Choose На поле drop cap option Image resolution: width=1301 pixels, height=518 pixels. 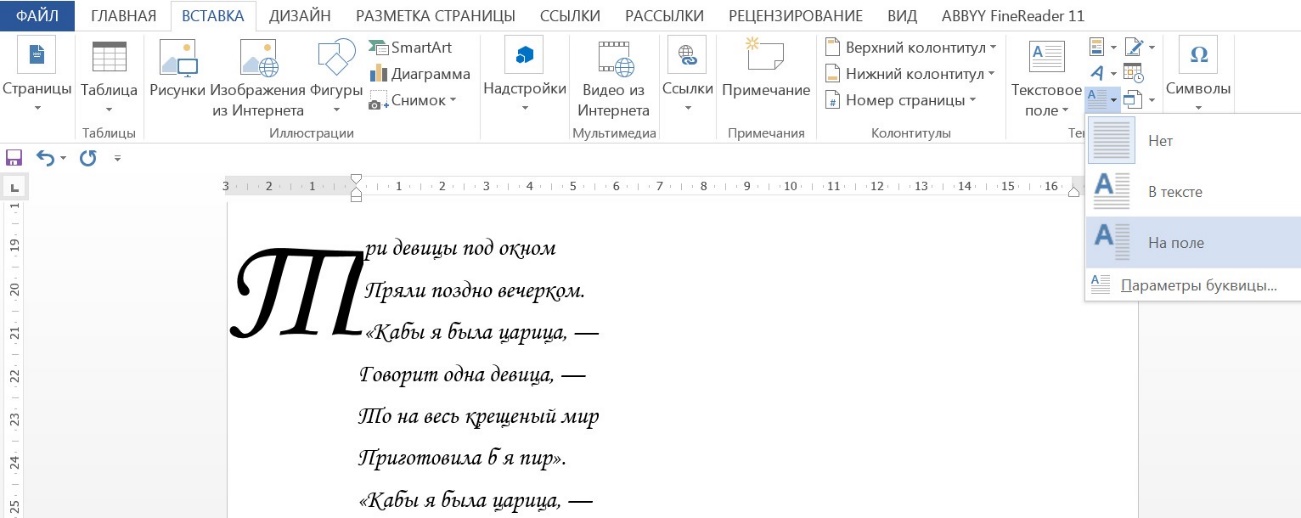click(x=1193, y=243)
